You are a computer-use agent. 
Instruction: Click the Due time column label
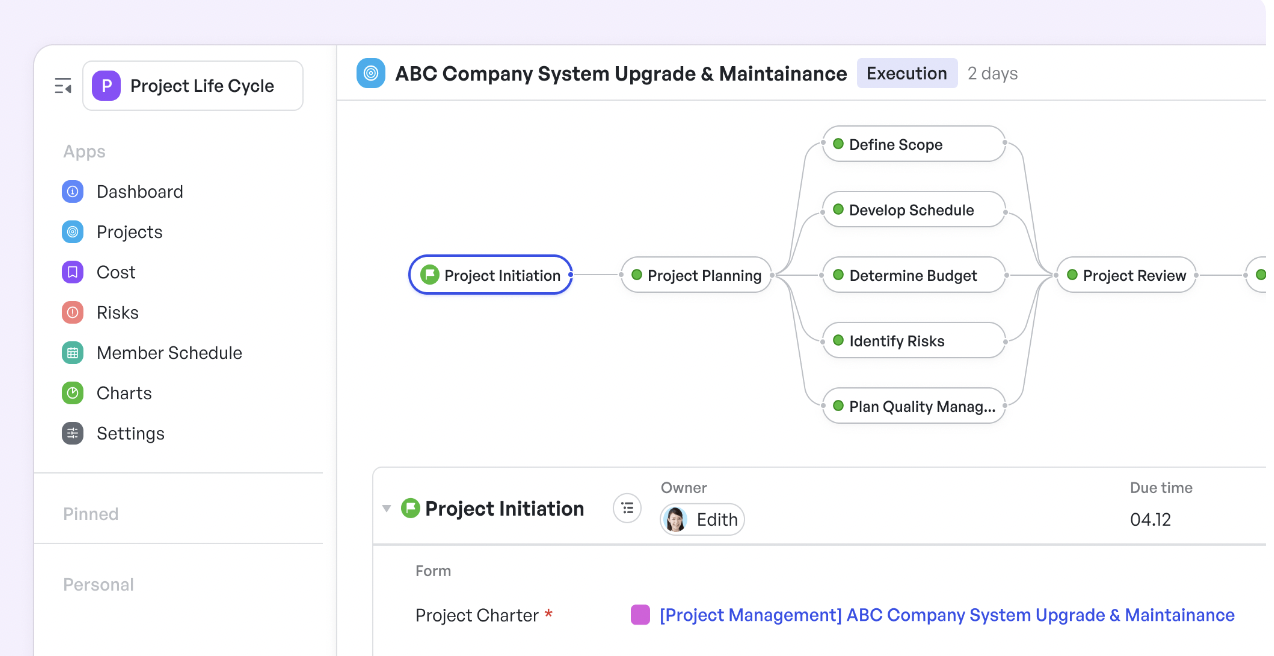coord(1161,488)
